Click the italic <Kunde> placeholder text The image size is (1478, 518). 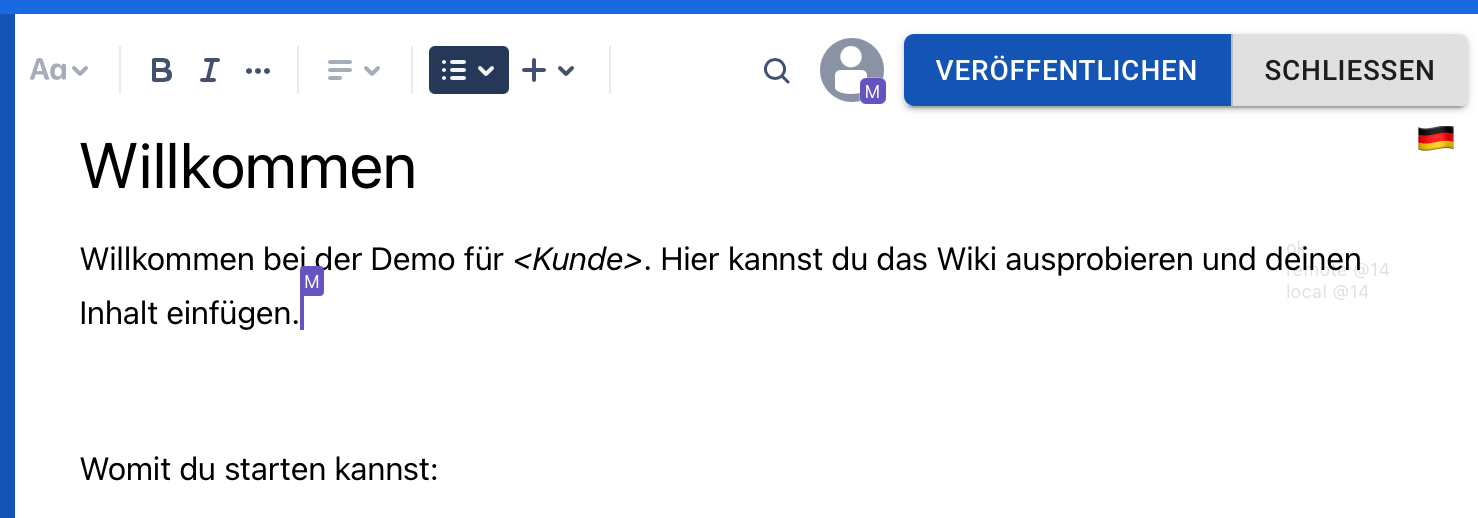pyautogui.click(x=577, y=260)
